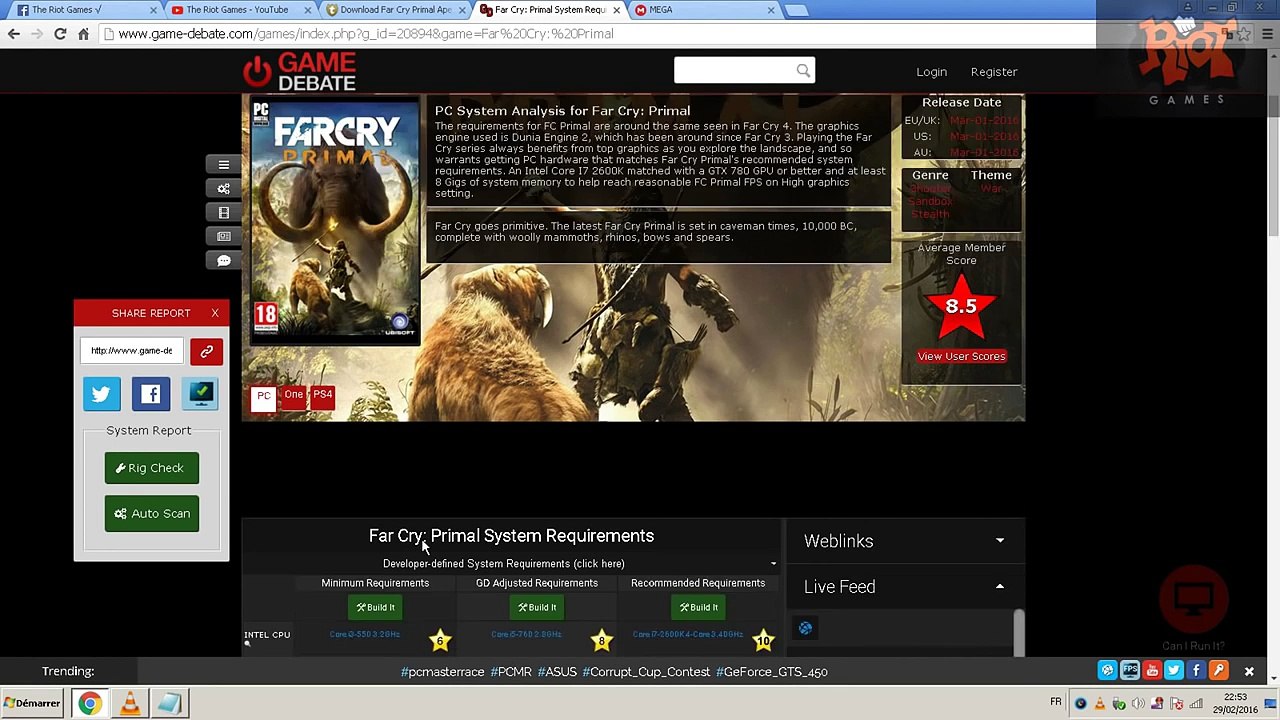The width and height of the screenshot is (1280, 720).
Task: Open the #pcmasterrace trending tag
Action: [442, 672]
